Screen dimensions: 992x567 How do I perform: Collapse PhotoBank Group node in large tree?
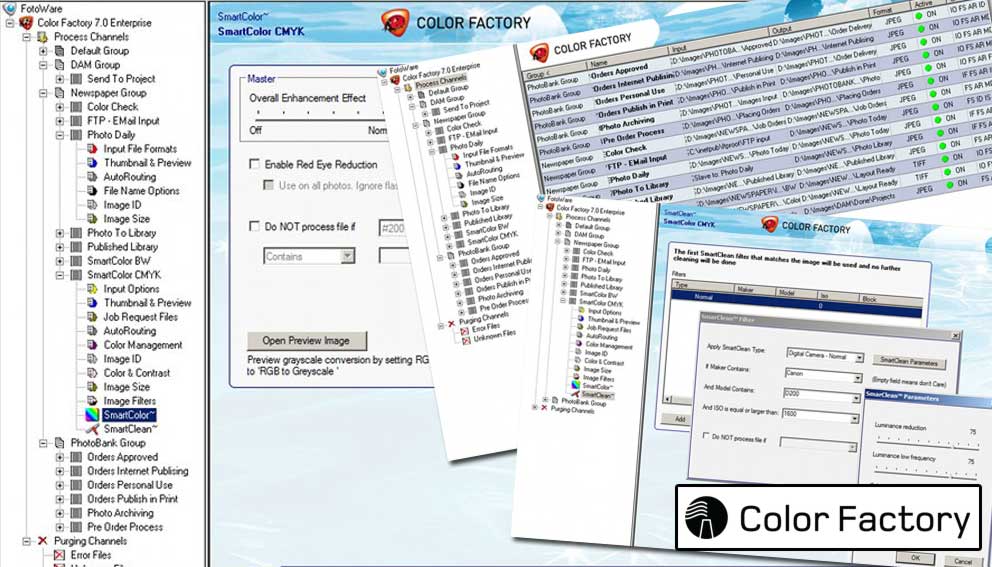[x=43, y=443]
